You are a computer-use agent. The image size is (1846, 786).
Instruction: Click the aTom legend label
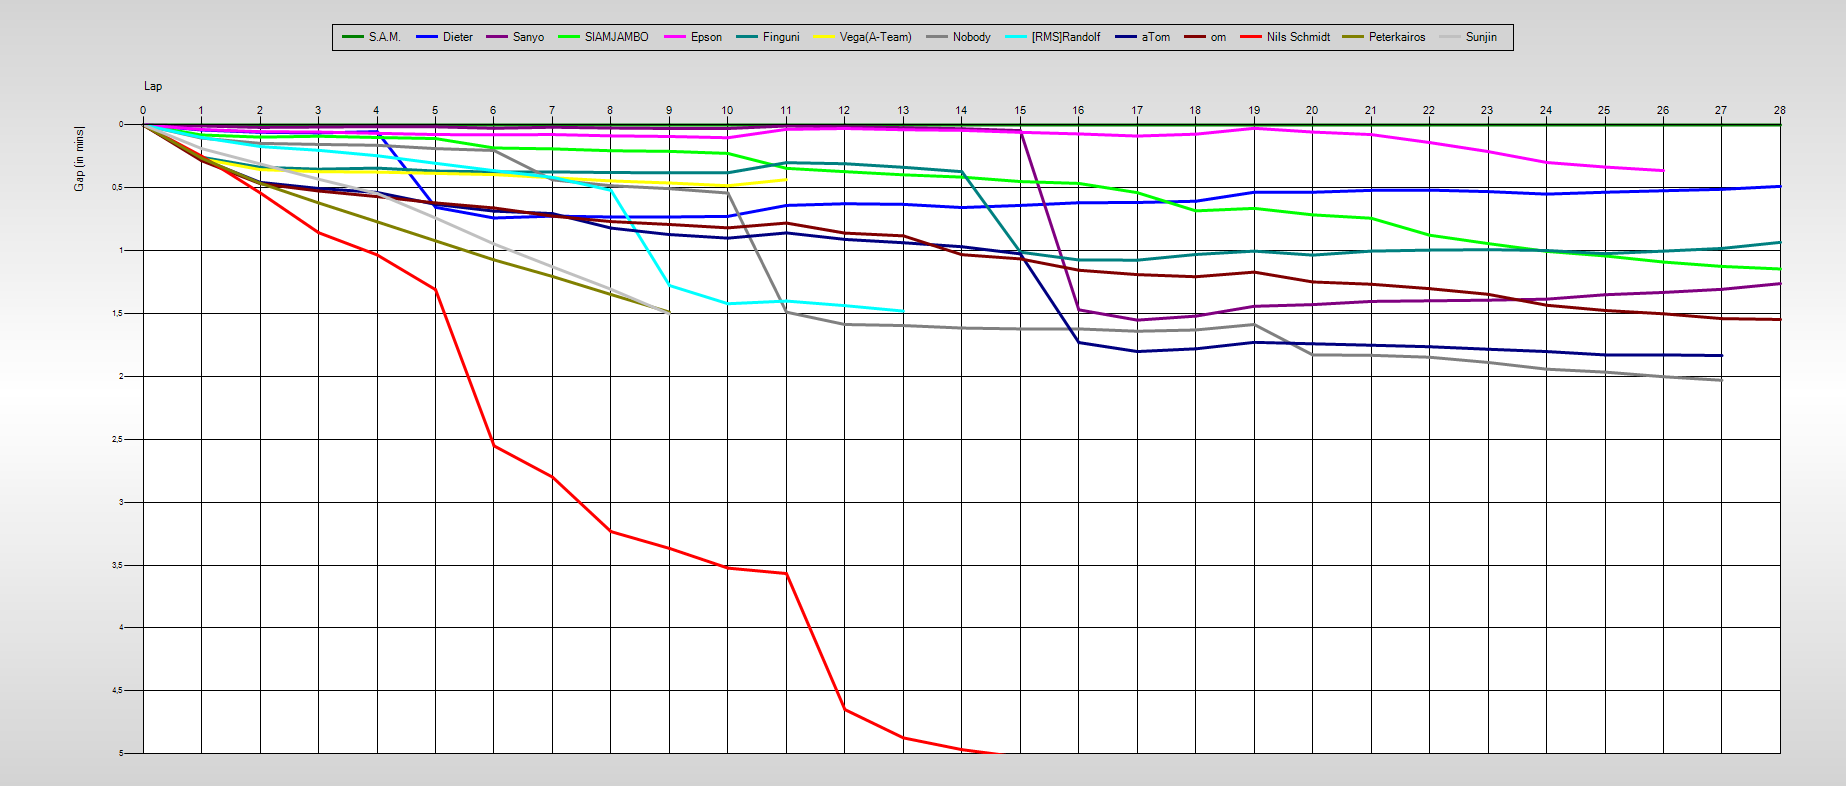coord(1155,37)
